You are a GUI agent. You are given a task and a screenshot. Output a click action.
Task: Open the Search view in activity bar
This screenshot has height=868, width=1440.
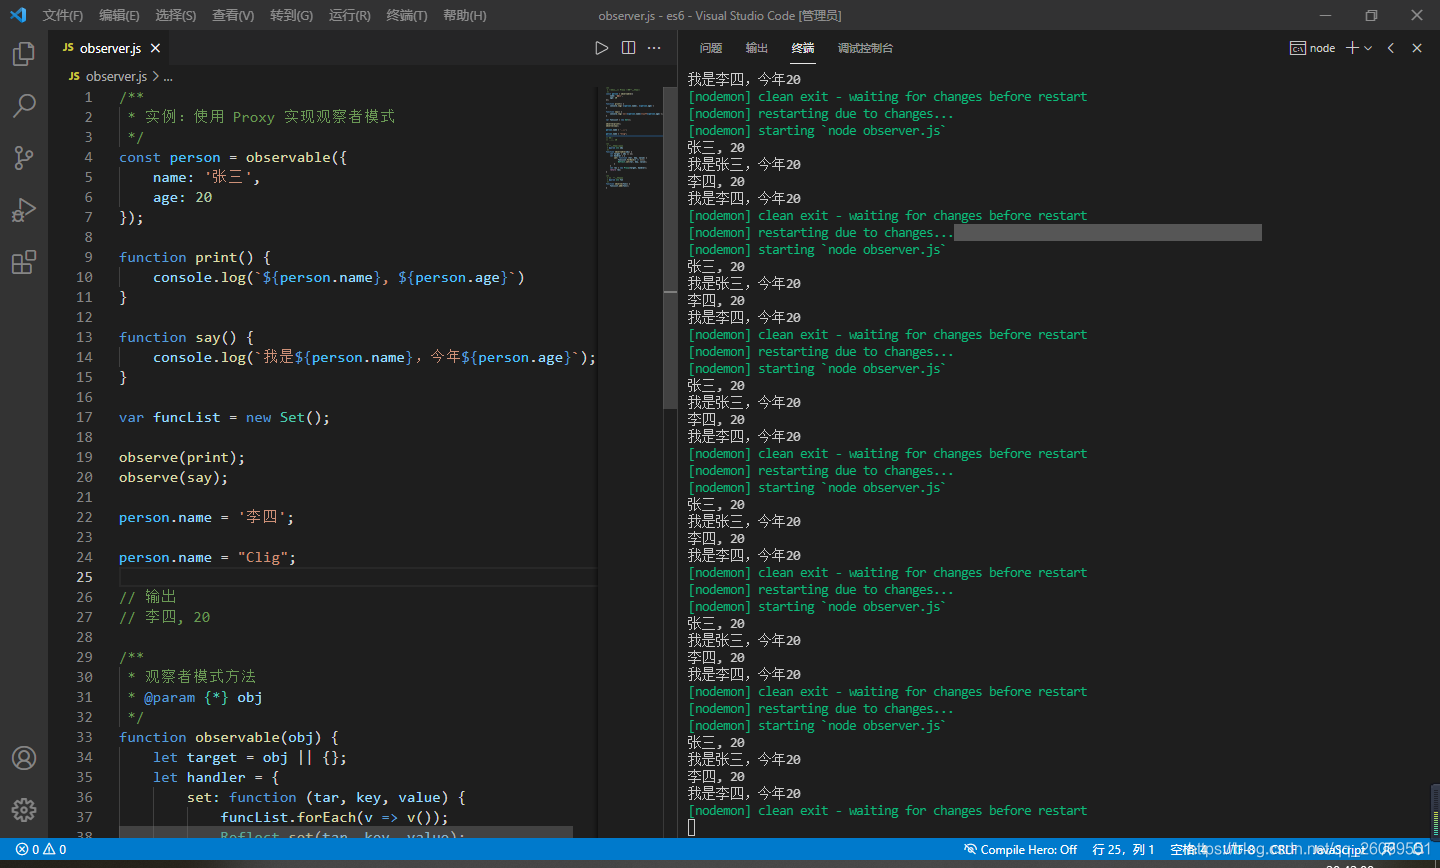(24, 105)
